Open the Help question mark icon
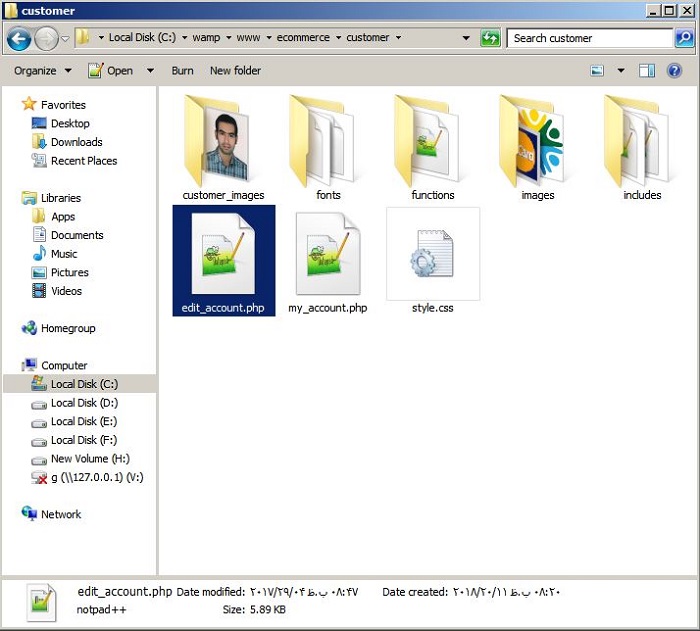This screenshot has height=631, width=700. (x=675, y=71)
